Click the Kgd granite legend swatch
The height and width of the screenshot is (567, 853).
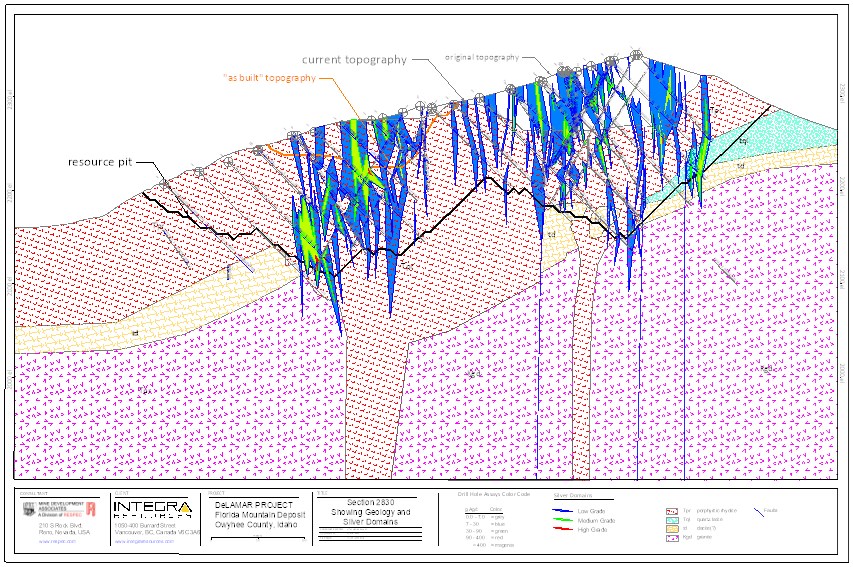point(671,539)
